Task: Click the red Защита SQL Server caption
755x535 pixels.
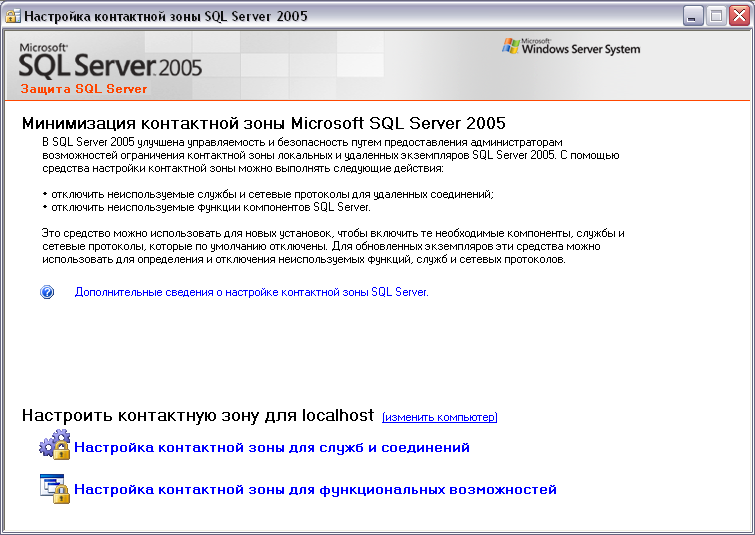Action: 84,89
